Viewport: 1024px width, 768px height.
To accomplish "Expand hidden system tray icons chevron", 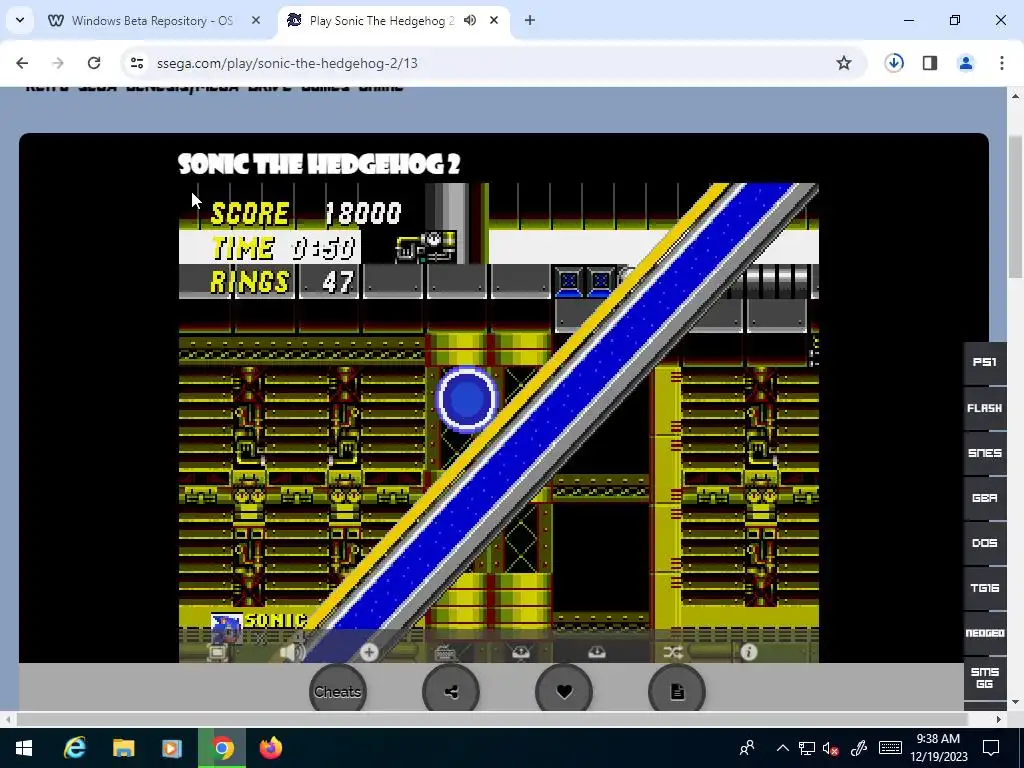I will [782, 748].
